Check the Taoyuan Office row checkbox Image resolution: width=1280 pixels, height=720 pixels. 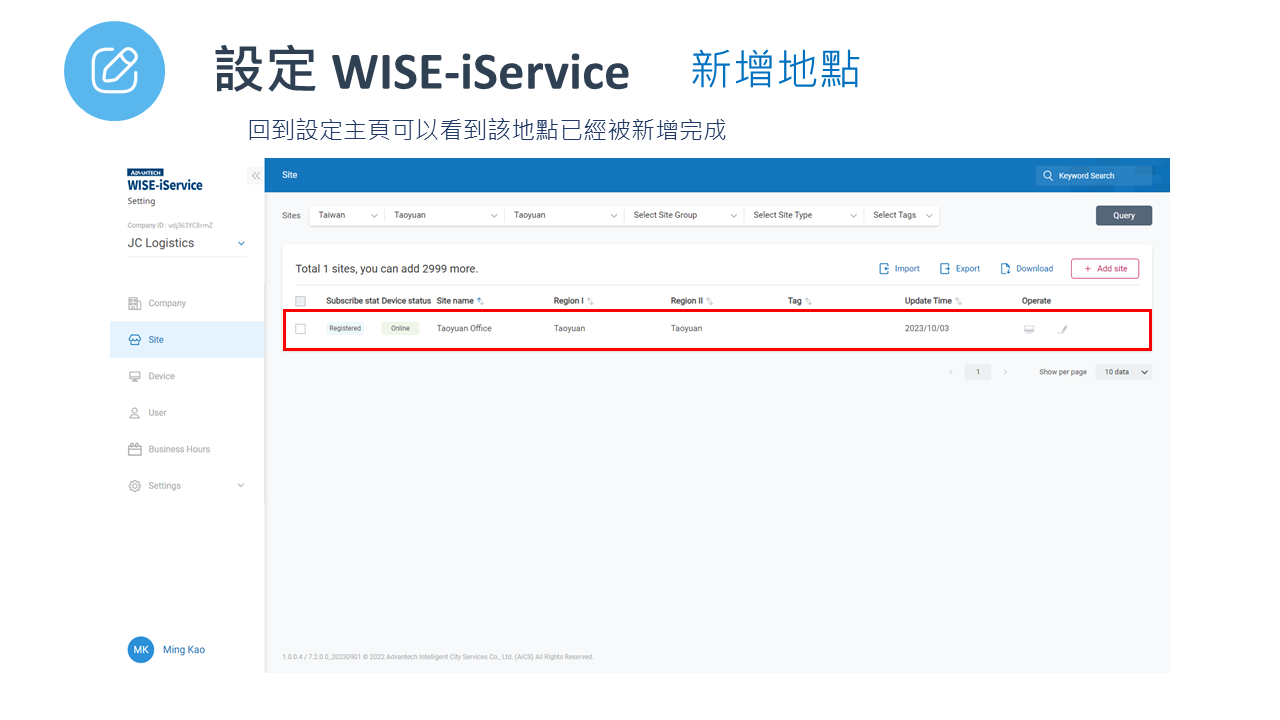pos(300,329)
